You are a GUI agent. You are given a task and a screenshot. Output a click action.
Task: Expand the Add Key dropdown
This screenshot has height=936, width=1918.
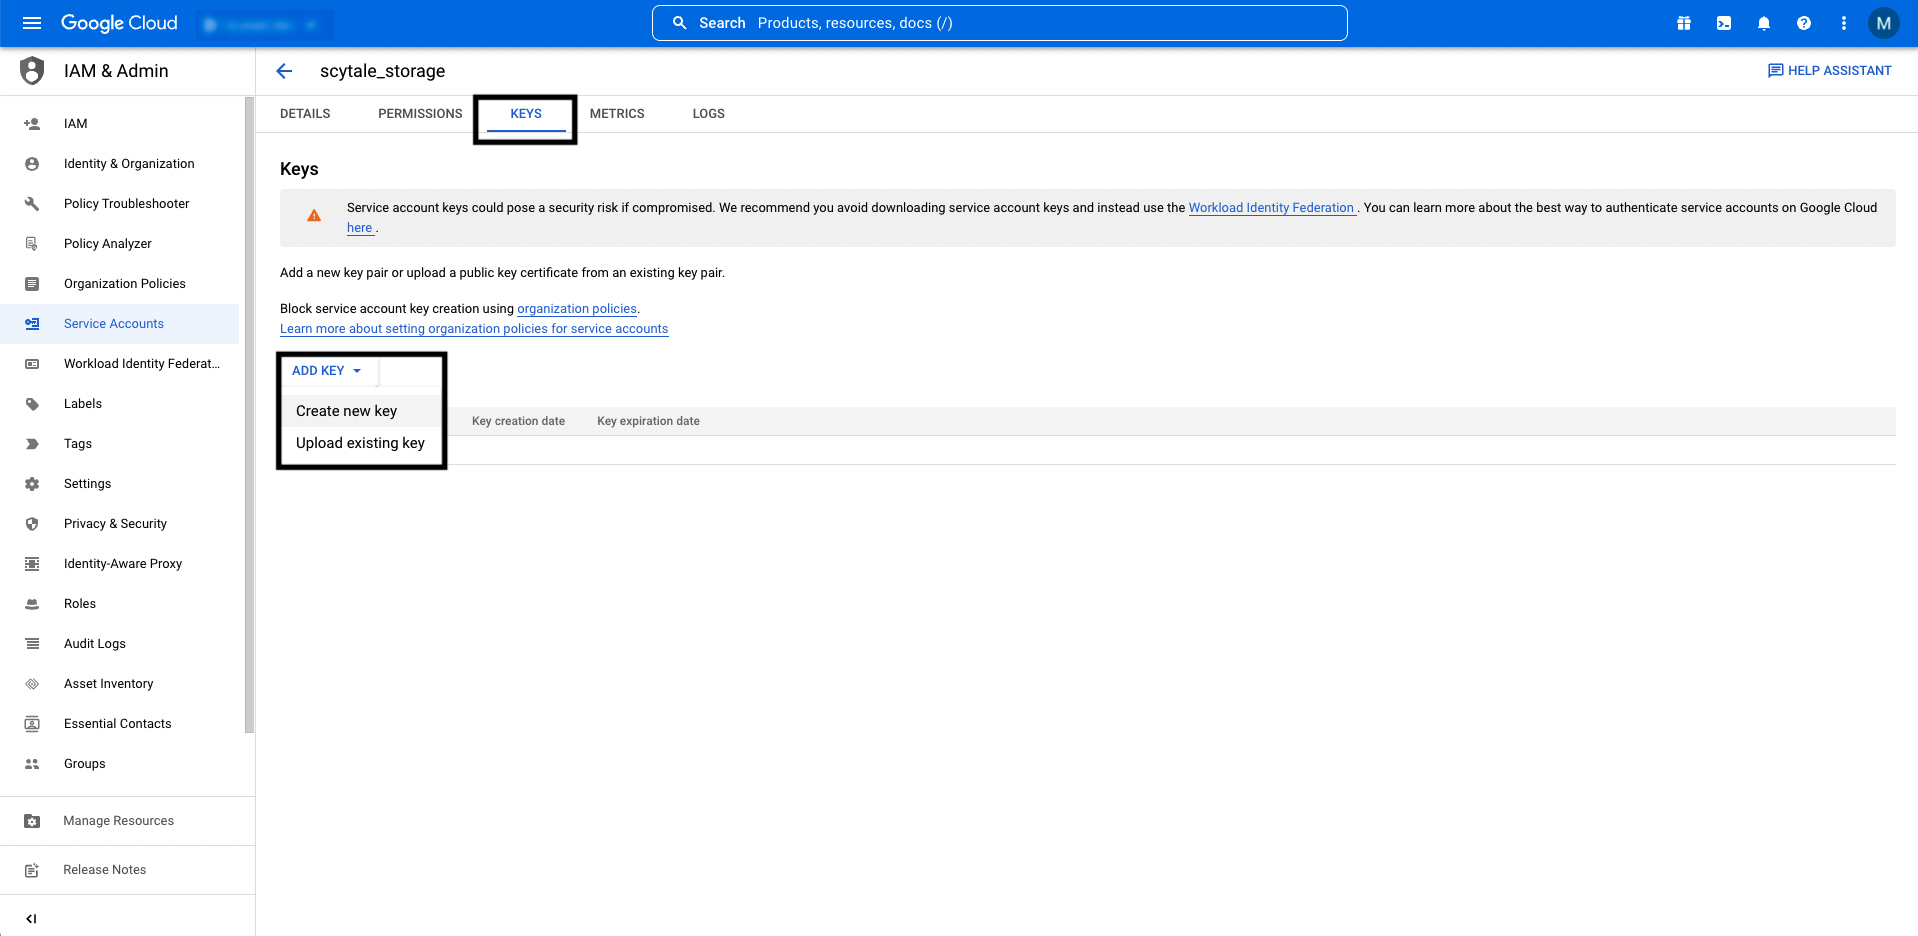(327, 371)
